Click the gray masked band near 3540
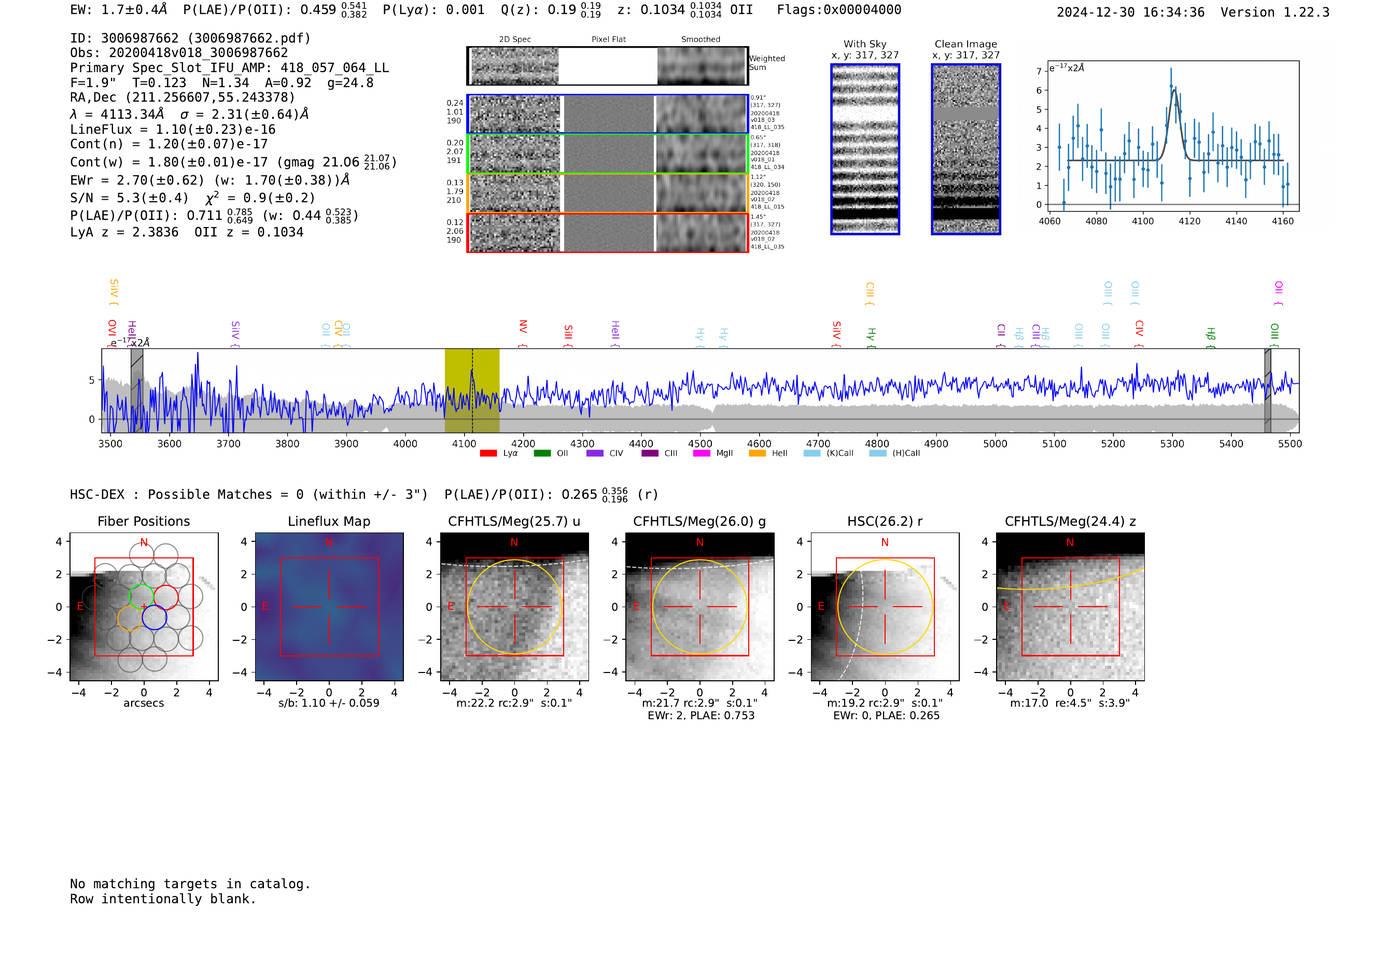The width and height of the screenshot is (1400, 953). pyautogui.click(x=137, y=391)
